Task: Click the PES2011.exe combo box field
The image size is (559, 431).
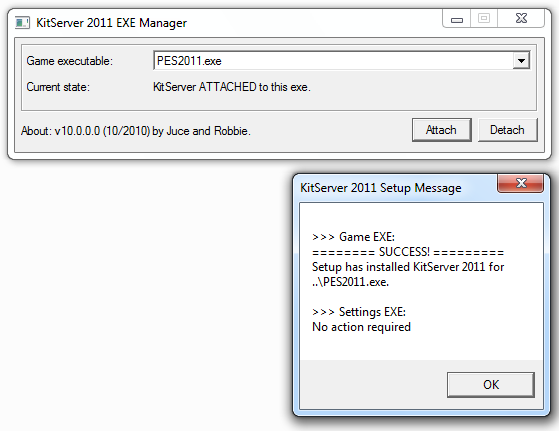Action: 342,61
